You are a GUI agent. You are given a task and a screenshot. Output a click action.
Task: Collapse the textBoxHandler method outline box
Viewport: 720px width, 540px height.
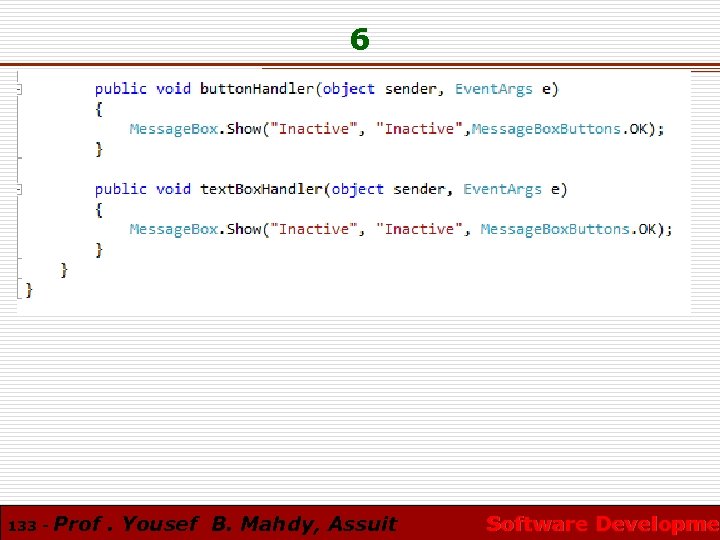[x=19, y=189]
